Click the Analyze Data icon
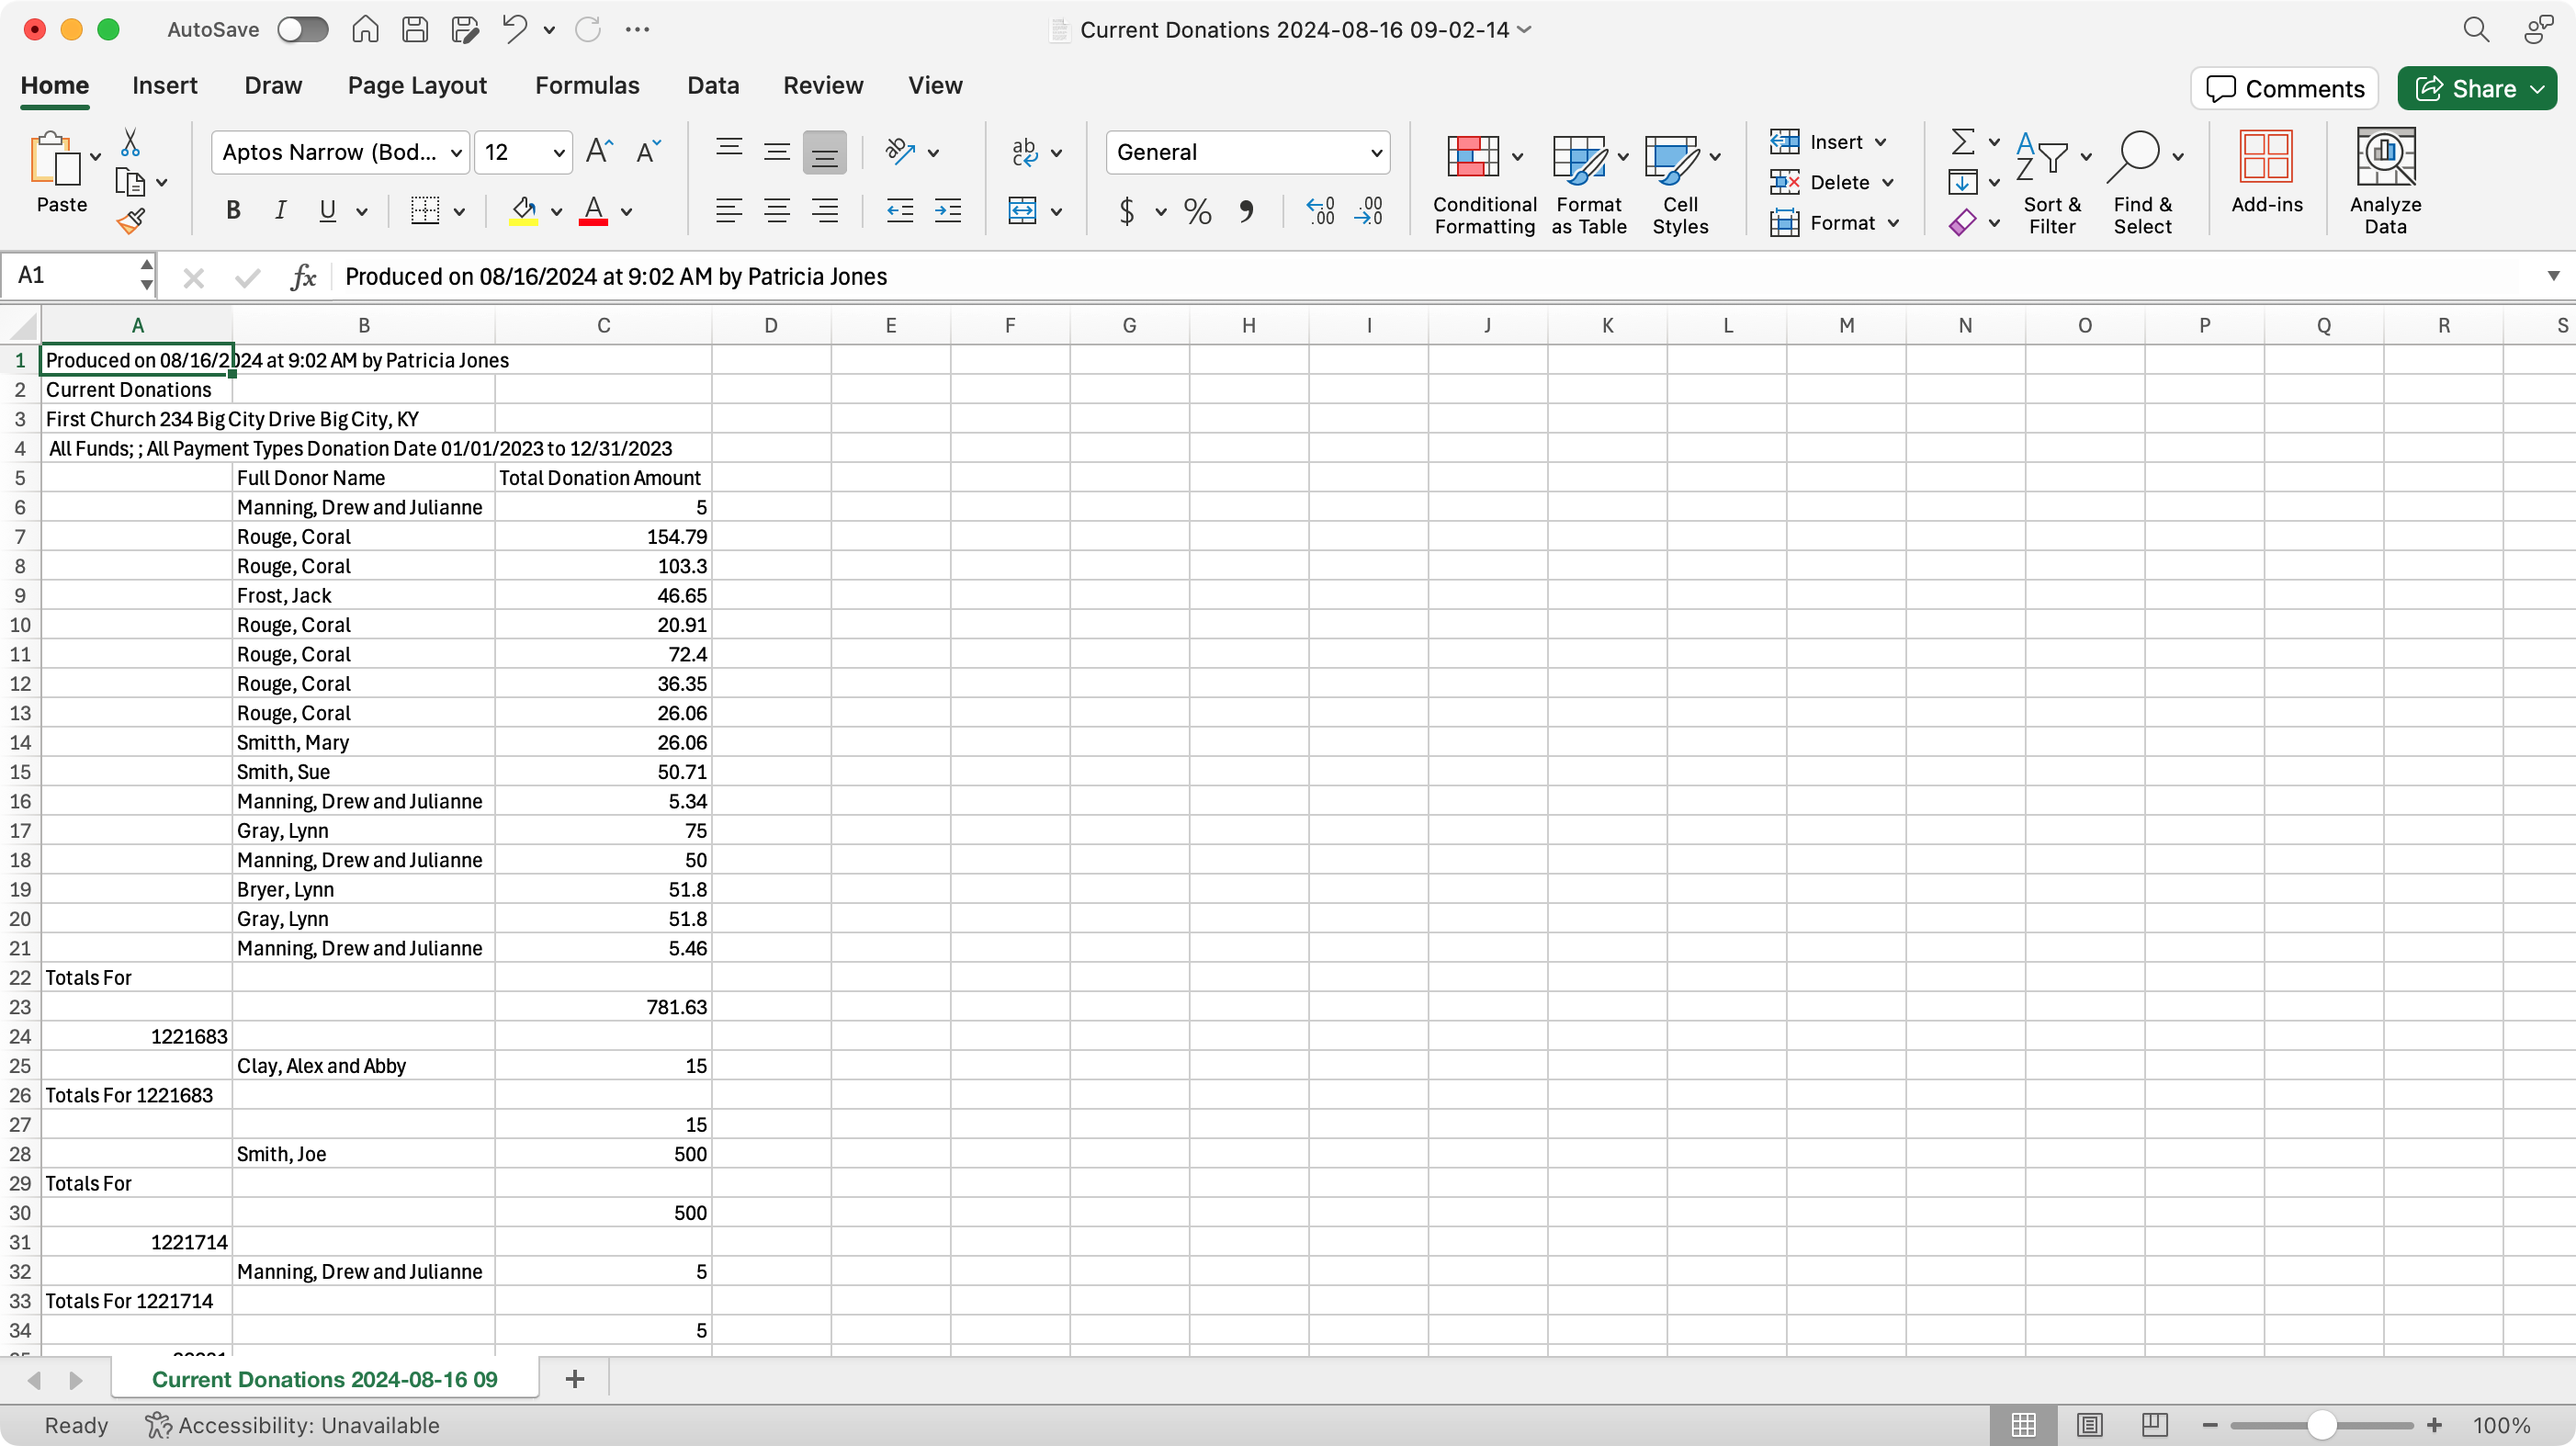Image resolution: width=2576 pixels, height=1446 pixels. click(2385, 180)
